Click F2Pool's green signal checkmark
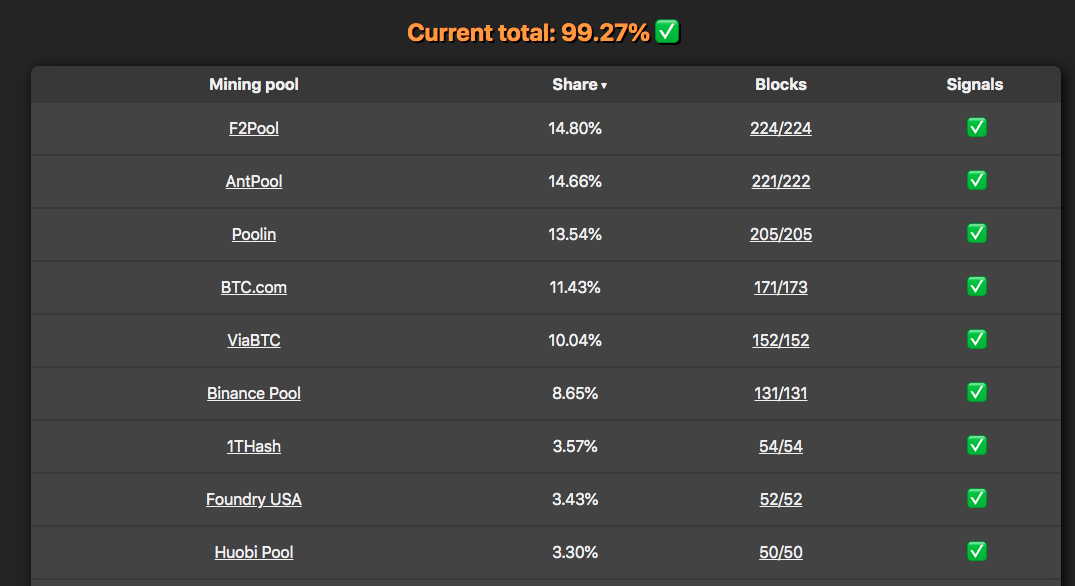 pyautogui.click(x=976, y=127)
